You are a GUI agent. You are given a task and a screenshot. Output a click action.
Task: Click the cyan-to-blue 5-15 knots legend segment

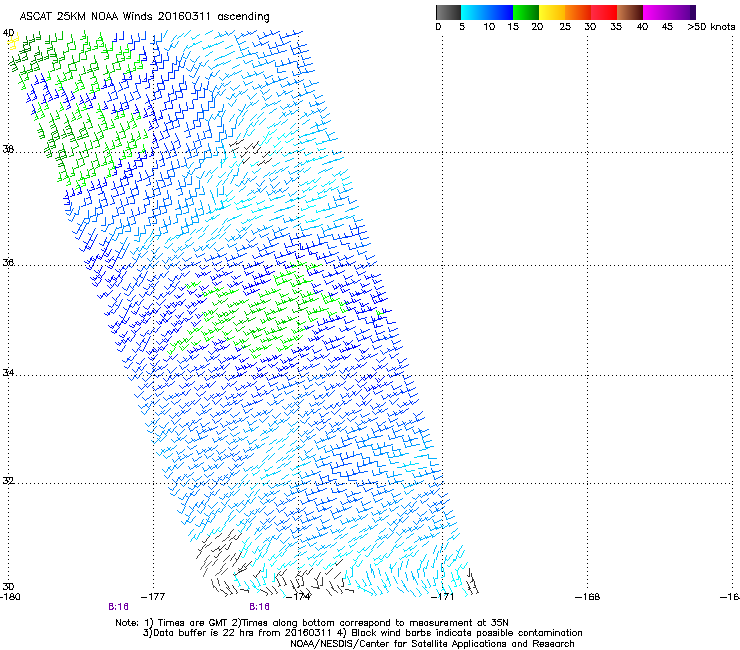click(487, 12)
